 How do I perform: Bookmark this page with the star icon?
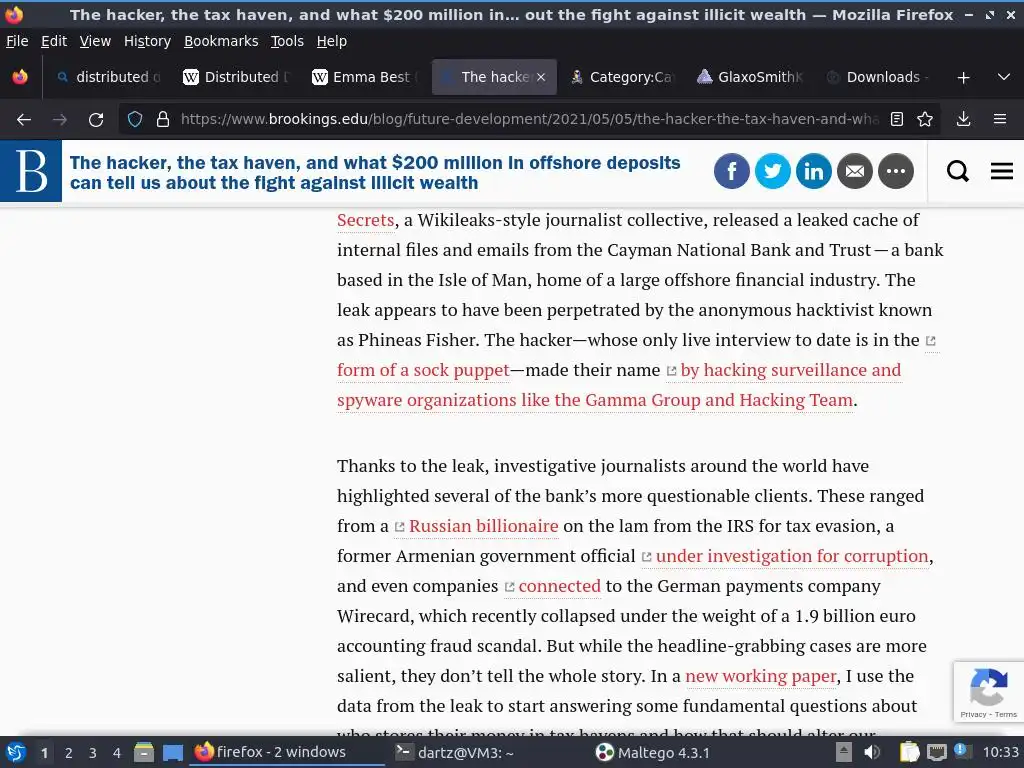925,120
